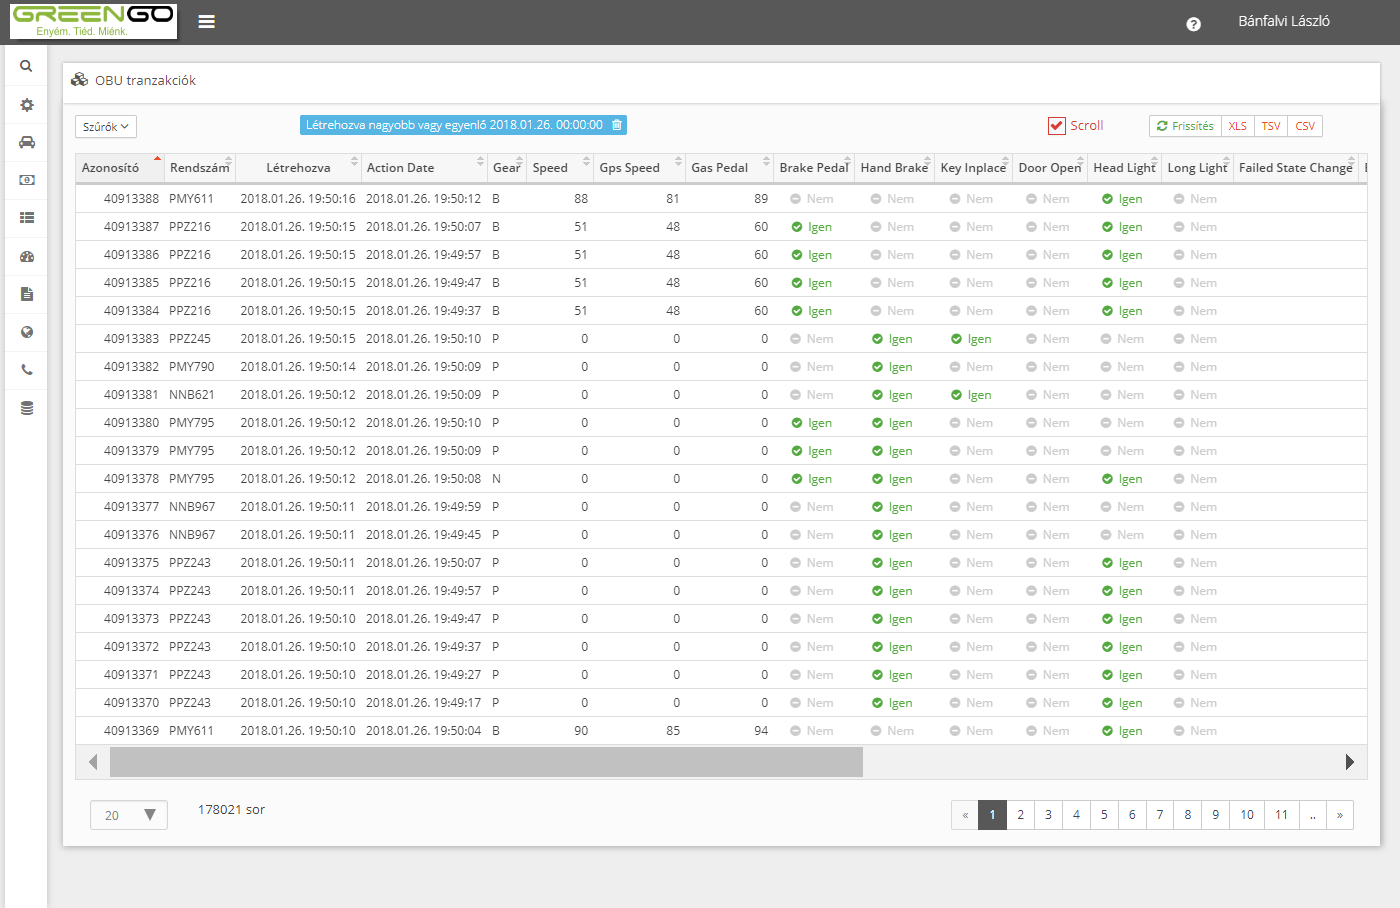Click the hamburger menu icon in header
The width and height of the screenshot is (1400, 908).
tap(207, 22)
